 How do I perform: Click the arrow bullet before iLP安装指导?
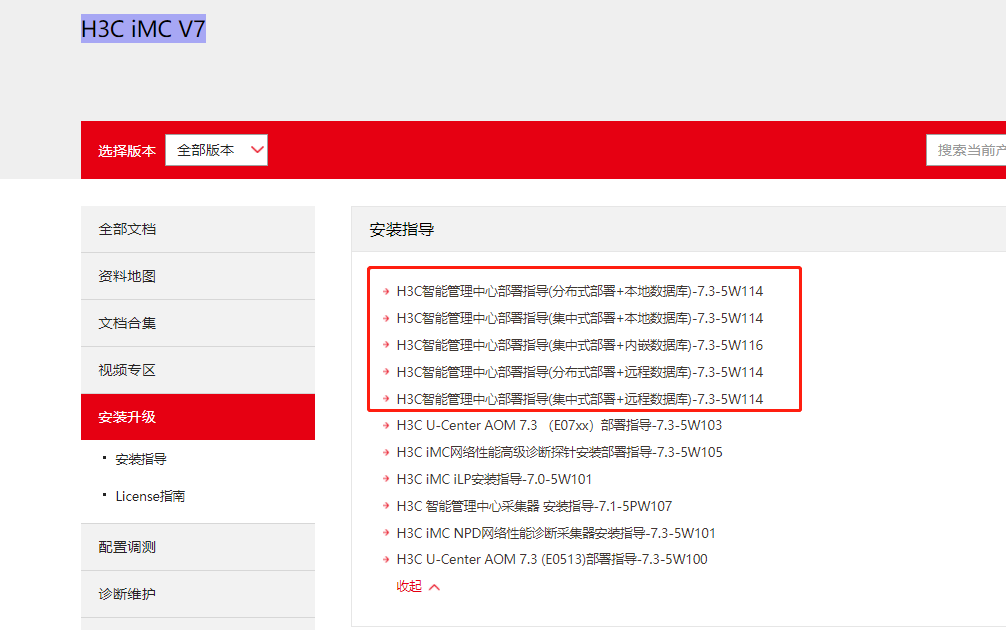point(386,479)
